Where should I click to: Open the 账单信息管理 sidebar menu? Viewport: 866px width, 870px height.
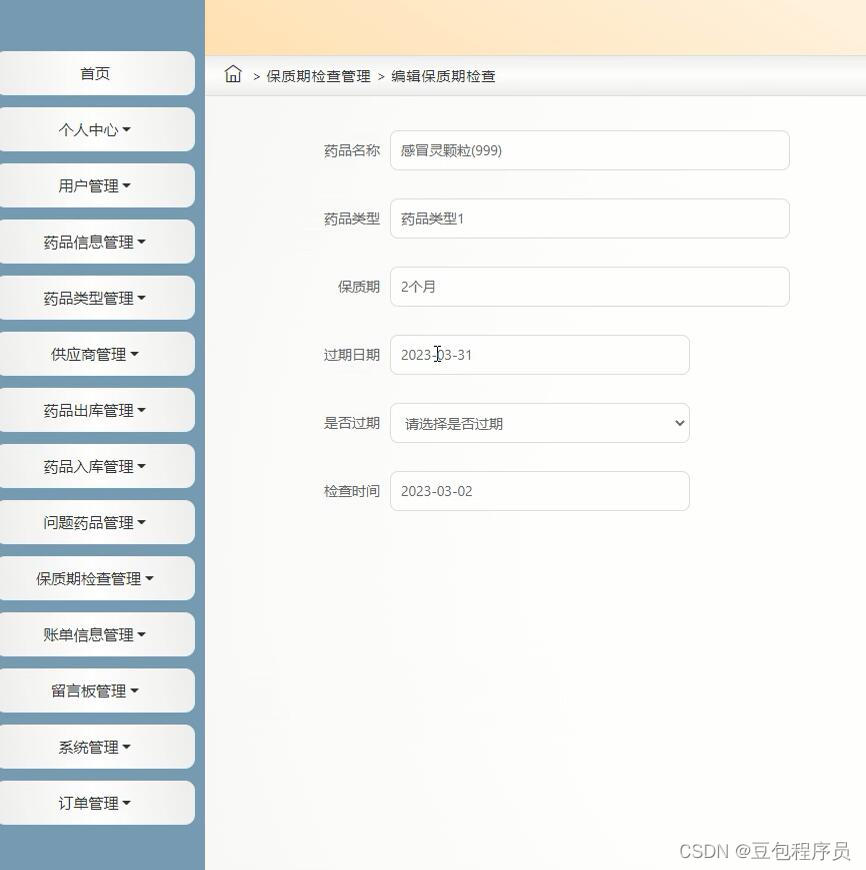pos(96,634)
